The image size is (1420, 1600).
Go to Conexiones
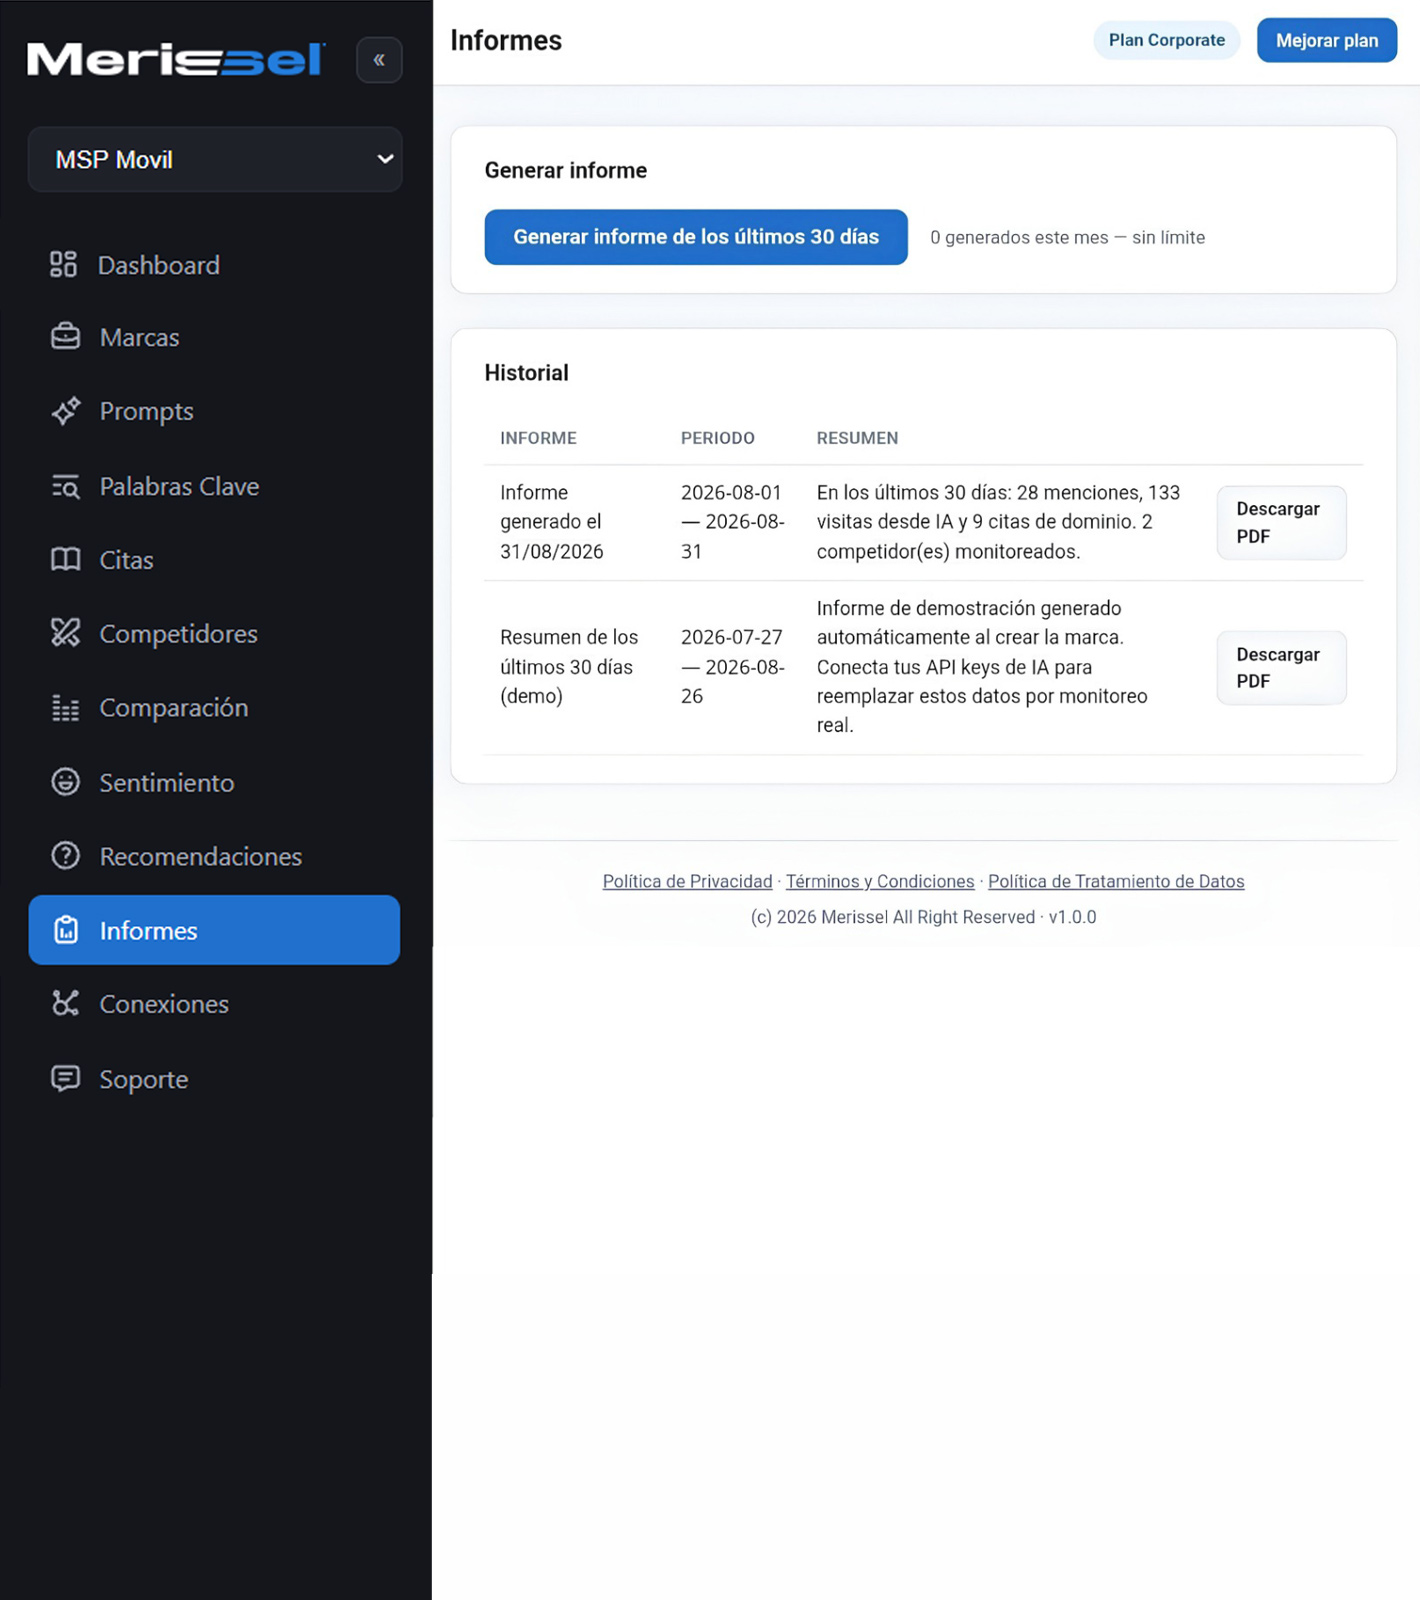[x=214, y=1004]
